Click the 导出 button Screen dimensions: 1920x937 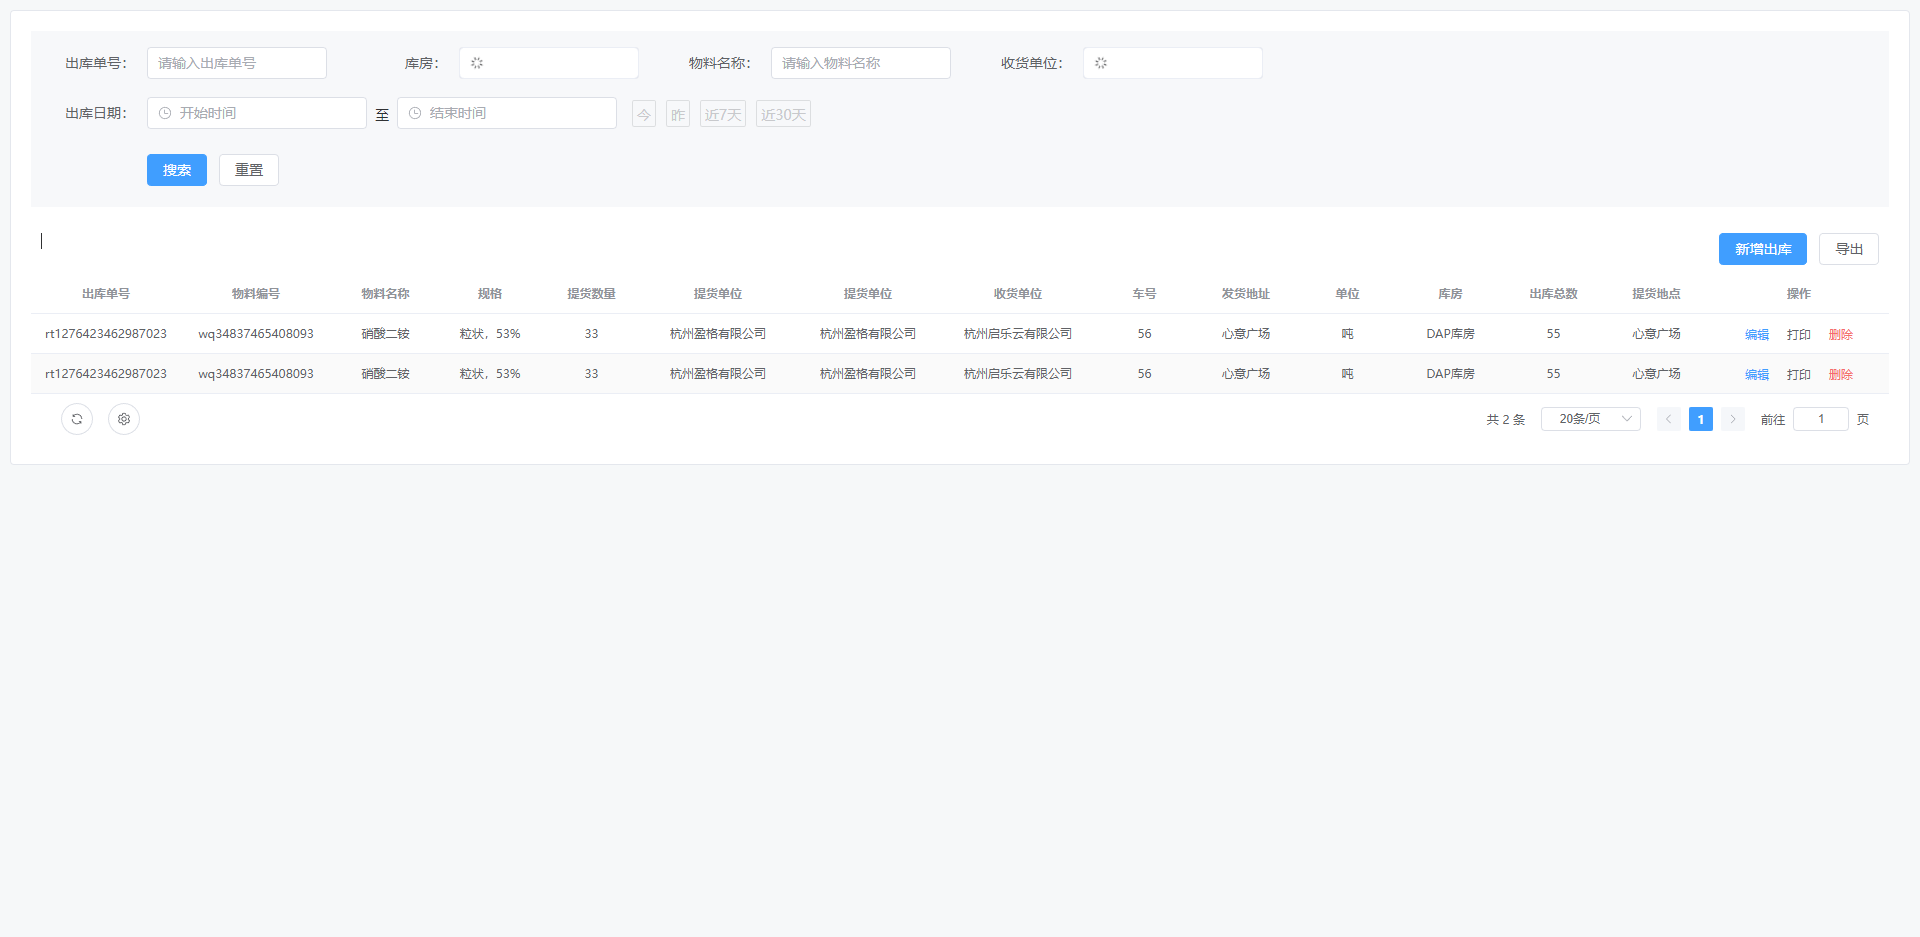click(1849, 249)
